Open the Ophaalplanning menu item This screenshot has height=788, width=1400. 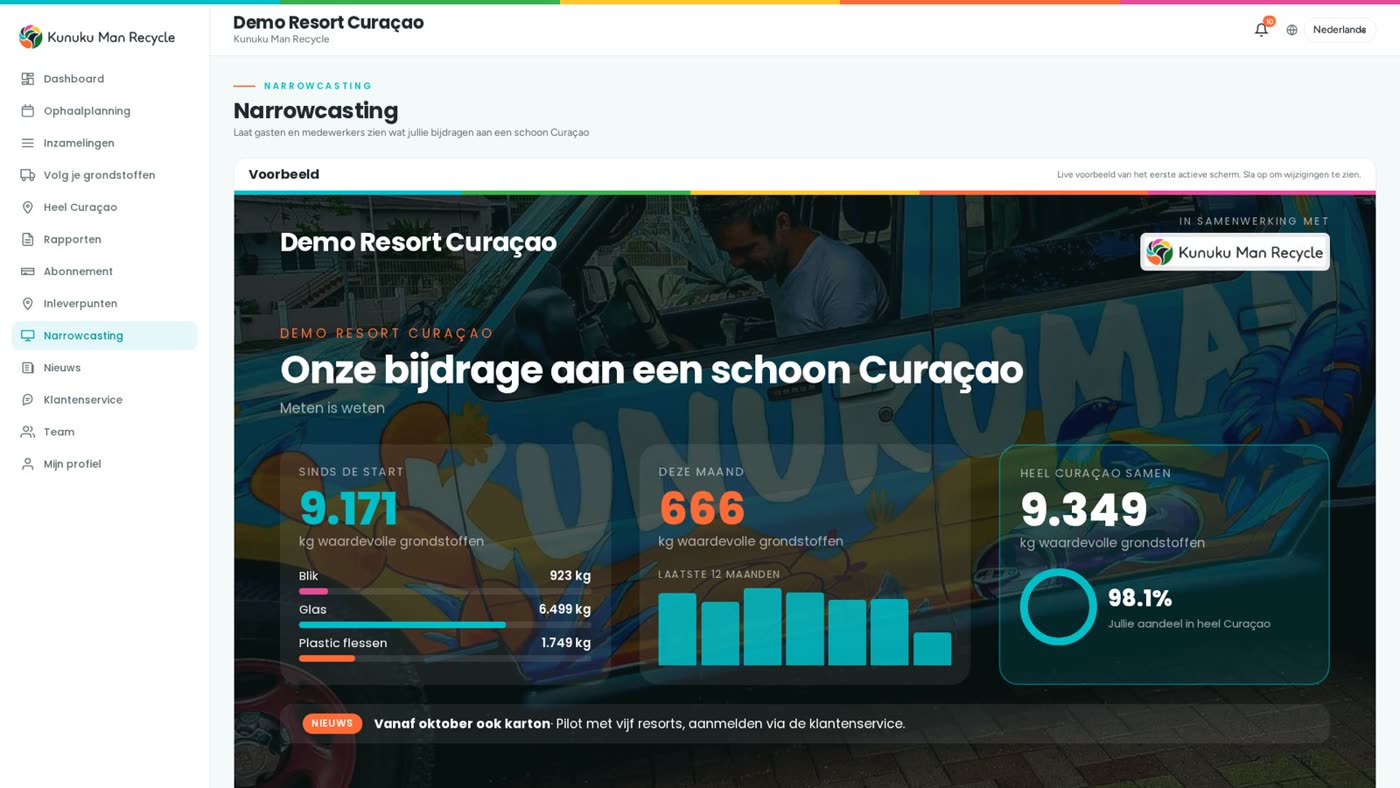point(105,111)
